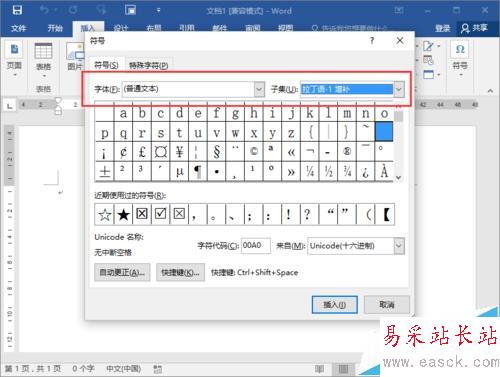Select the © copyright symbol cell
Image resolution: width=500 pixels, height=377 pixels.
pos(254,152)
